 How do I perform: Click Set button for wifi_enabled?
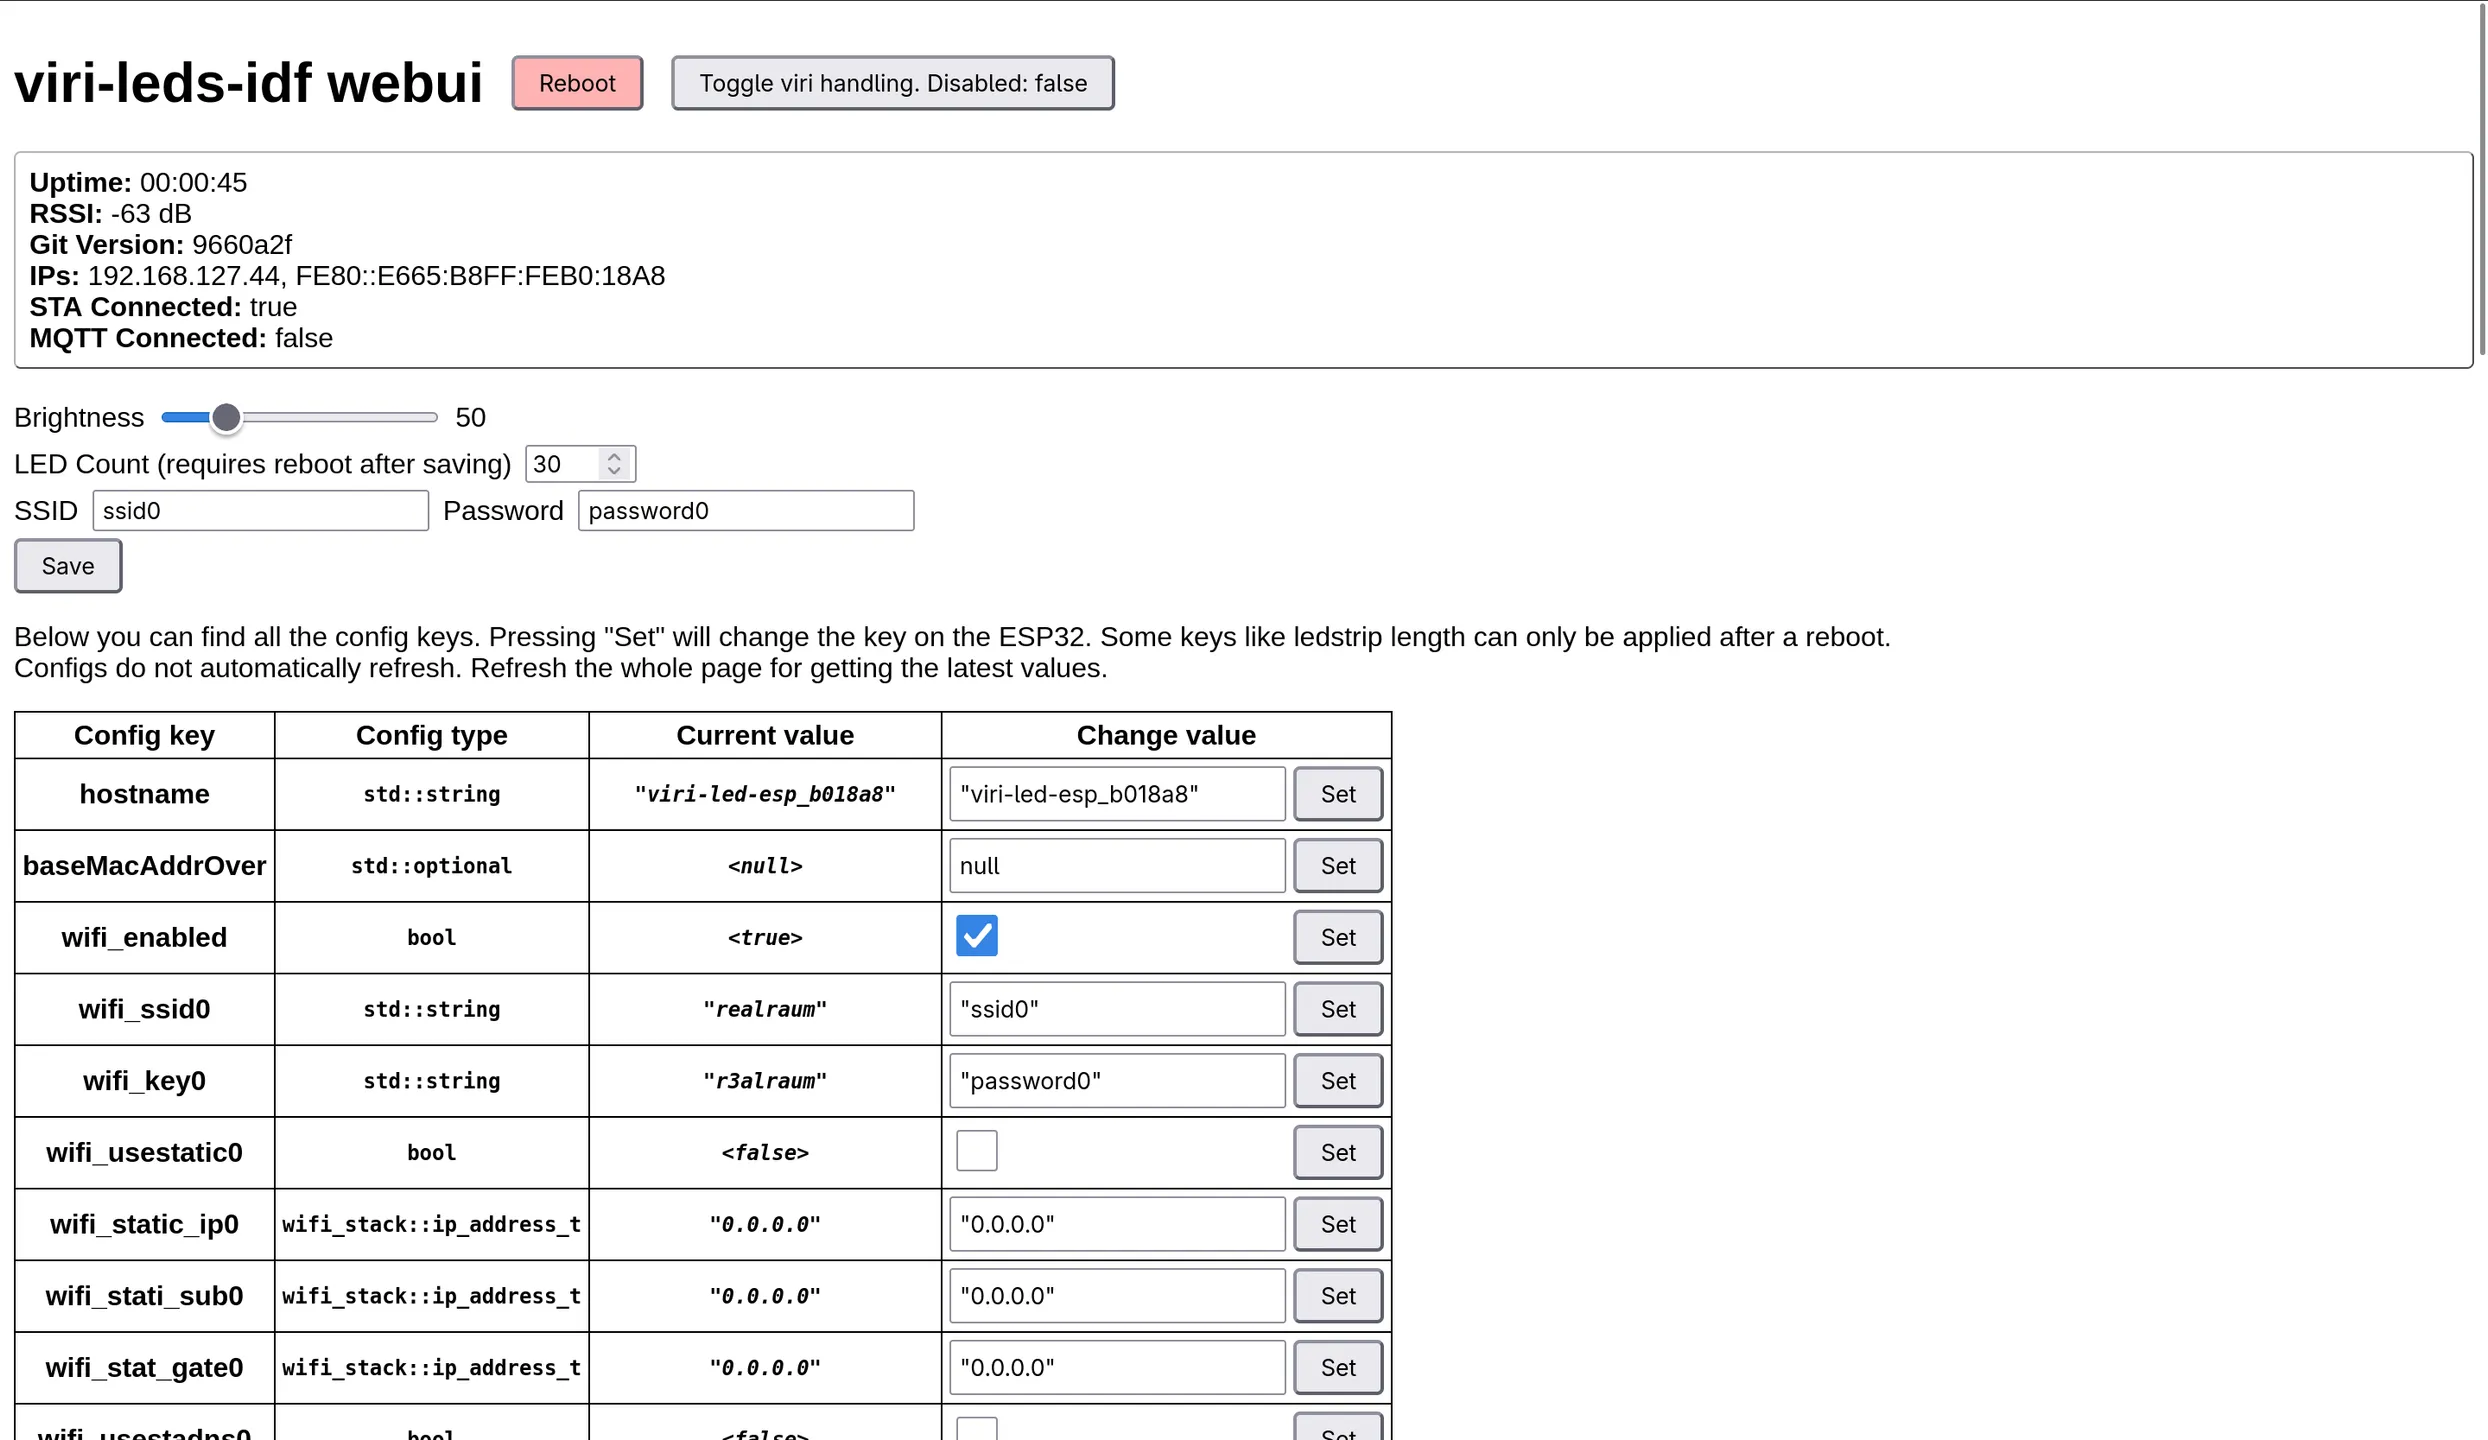[1337, 937]
